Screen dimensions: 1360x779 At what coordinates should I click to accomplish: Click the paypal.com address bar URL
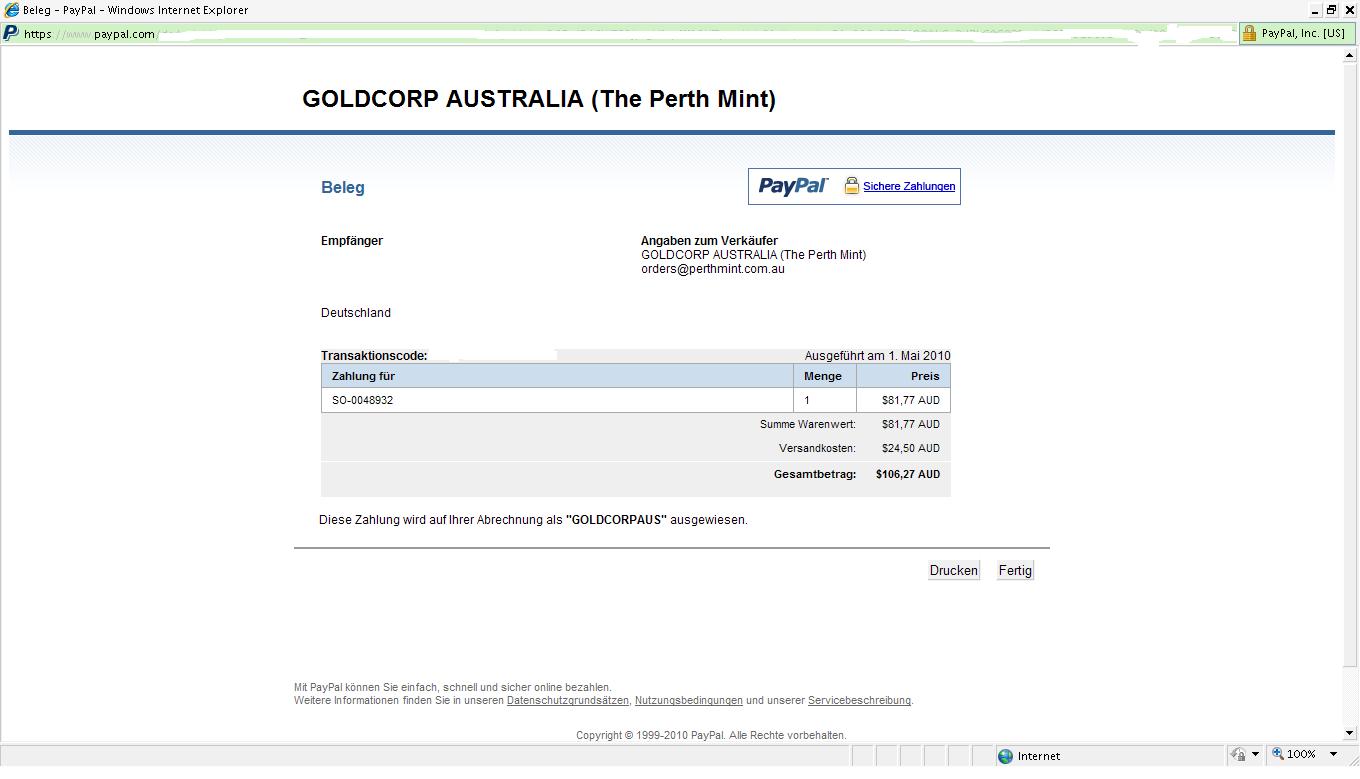click(x=90, y=34)
